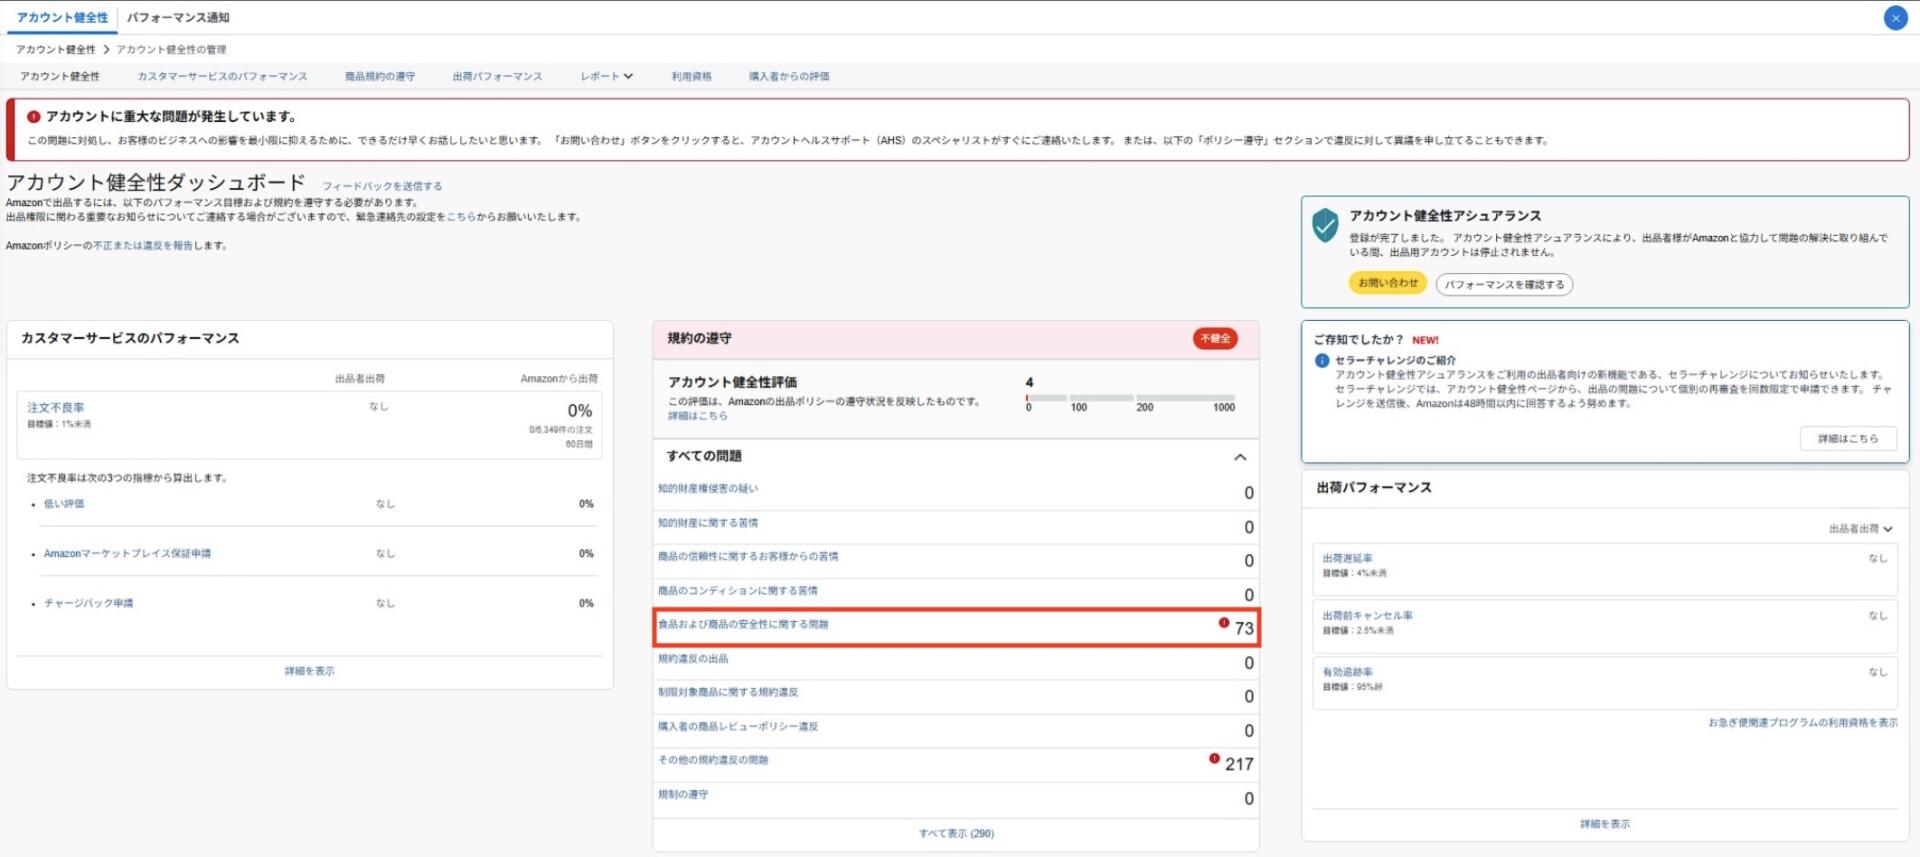Click 詳細はこちら link under アカウント健全性評価
The width and height of the screenshot is (1920, 857).
[697, 416]
